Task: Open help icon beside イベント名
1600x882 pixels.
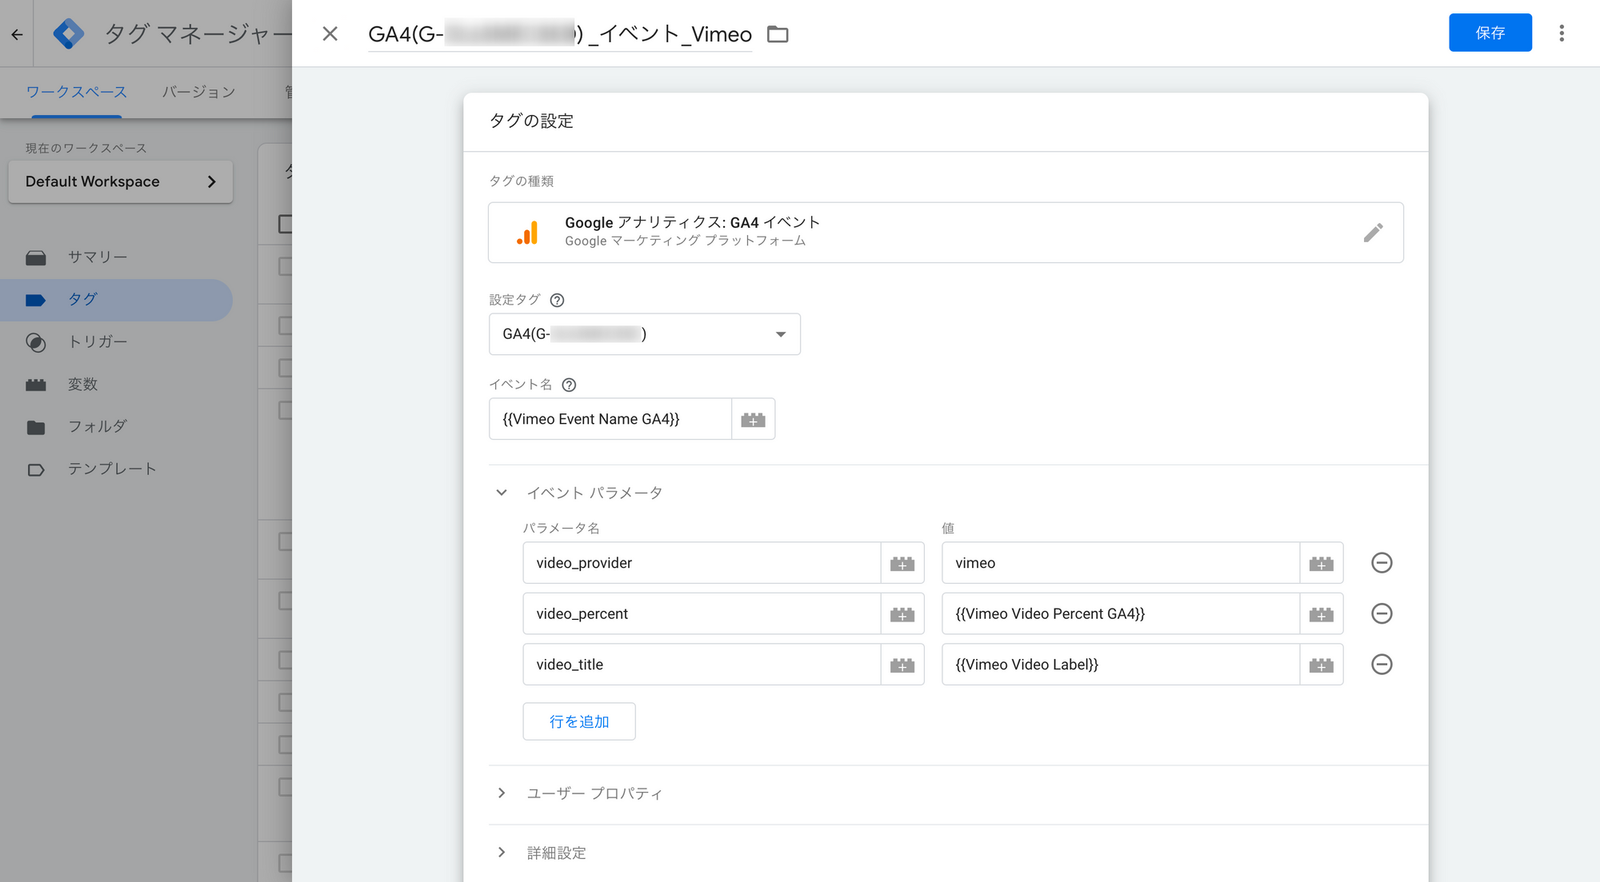Action: (569, 385)
